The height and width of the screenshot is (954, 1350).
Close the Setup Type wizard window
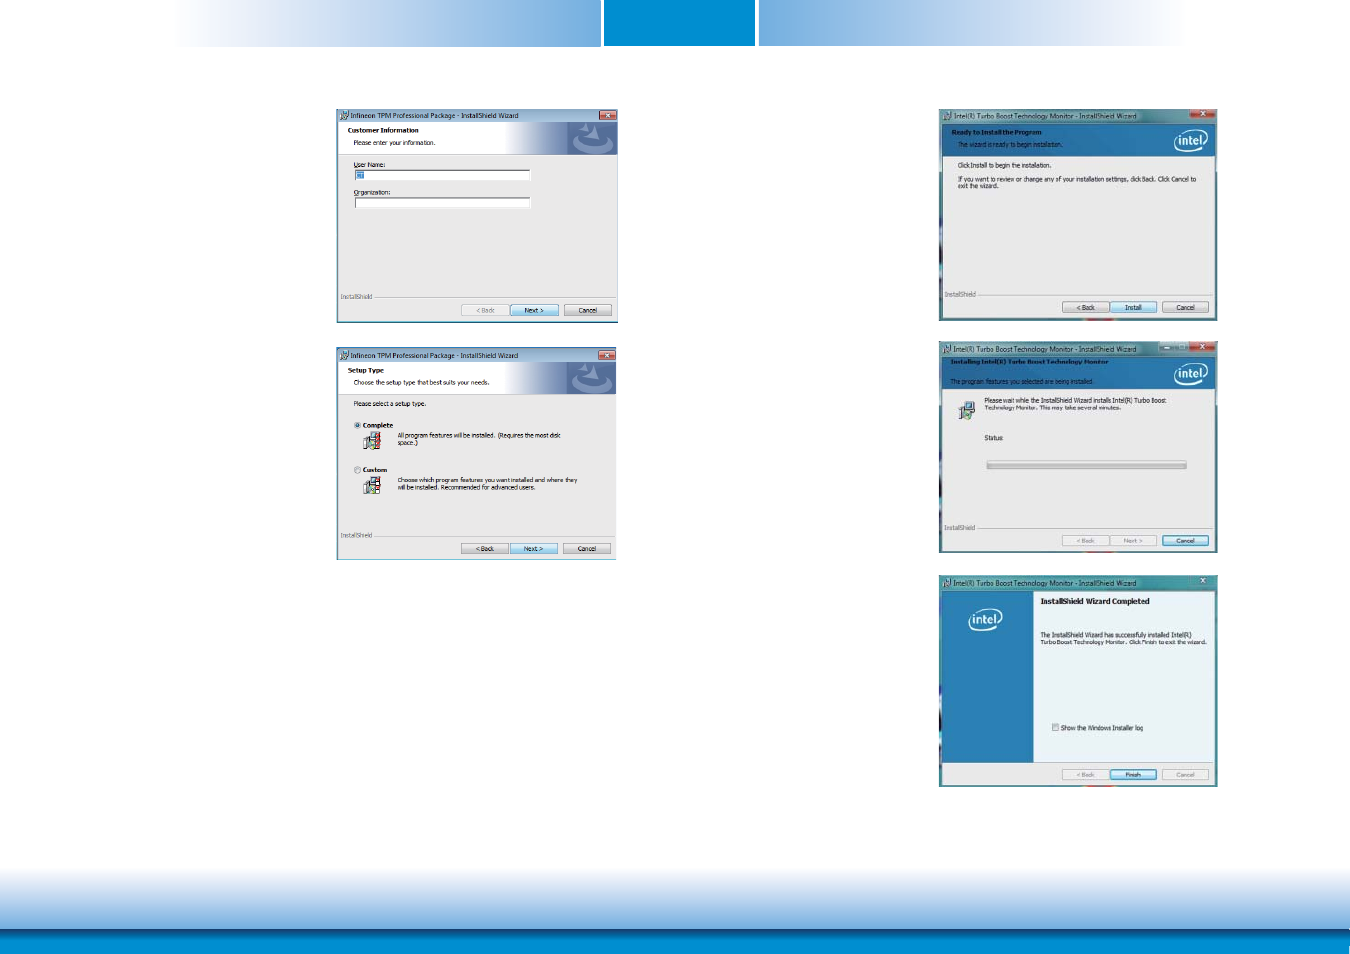point(606,355)
